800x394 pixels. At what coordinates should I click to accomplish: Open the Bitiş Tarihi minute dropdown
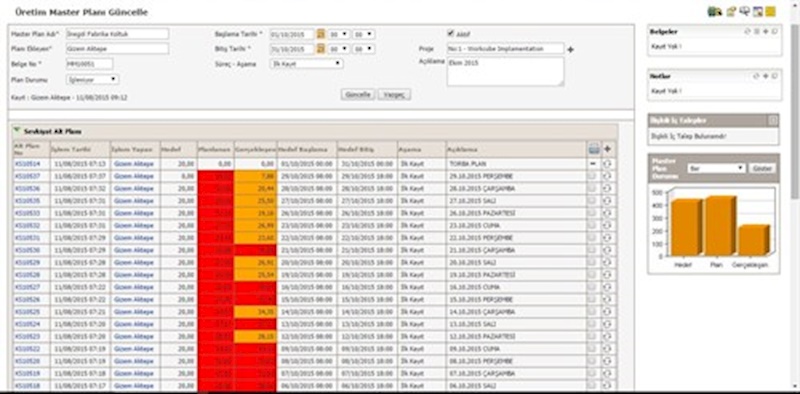(364, 49)
